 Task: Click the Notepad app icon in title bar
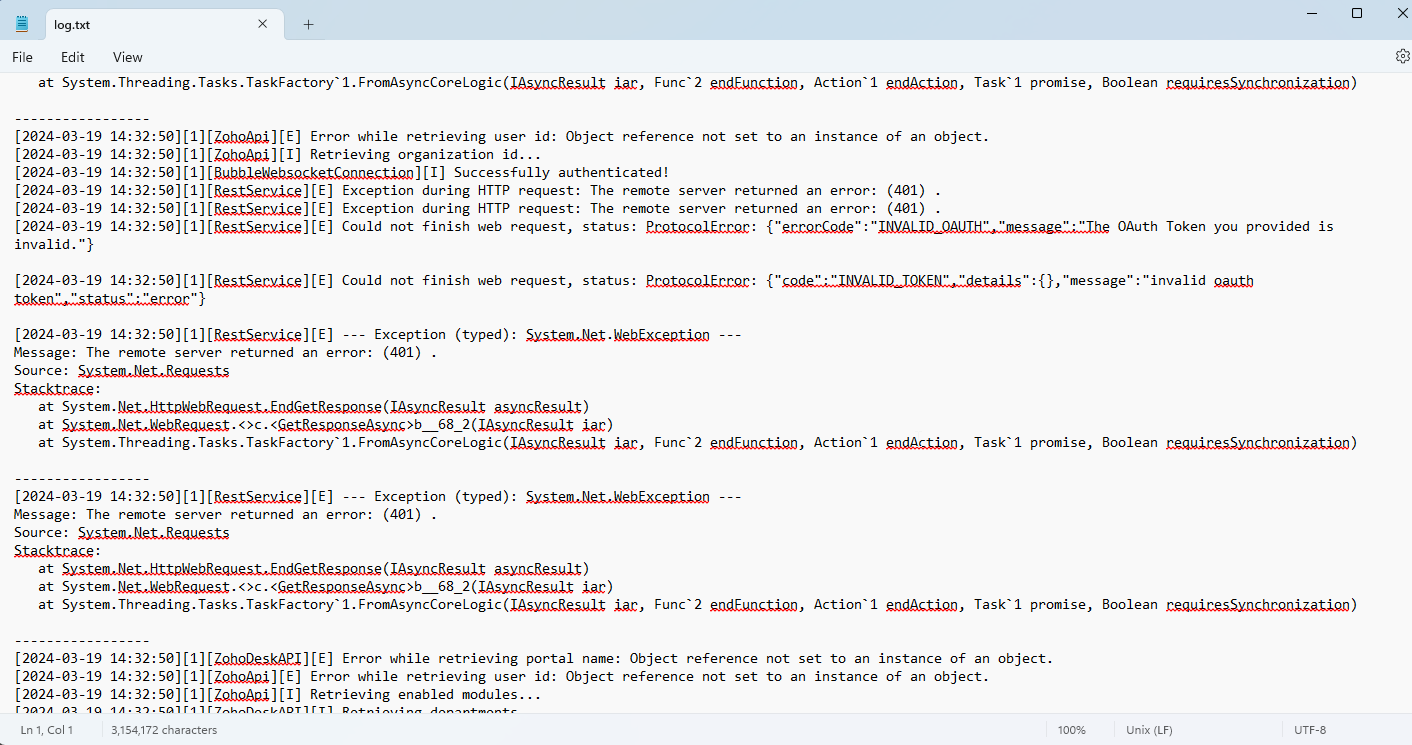[22, 24]
